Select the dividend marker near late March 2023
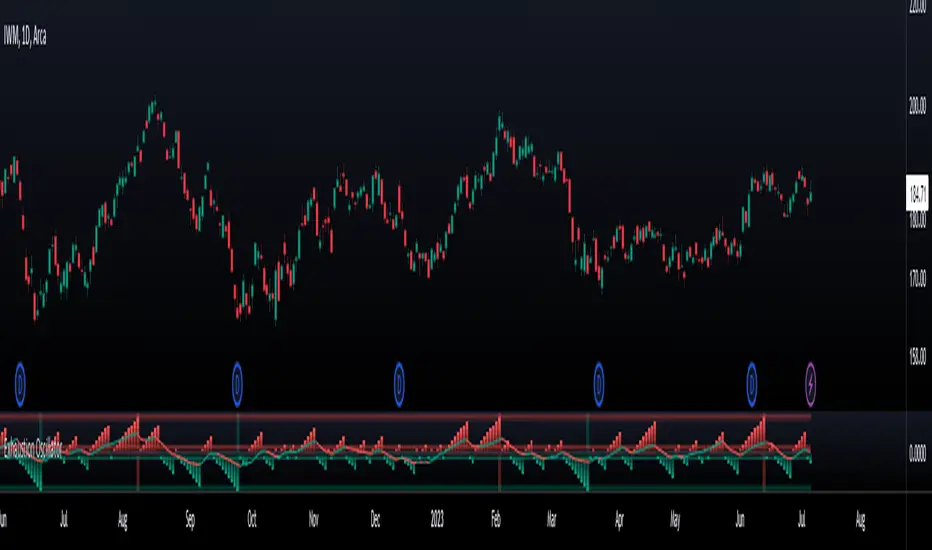The height and width of the screenshot is (550, 932). 599,384
